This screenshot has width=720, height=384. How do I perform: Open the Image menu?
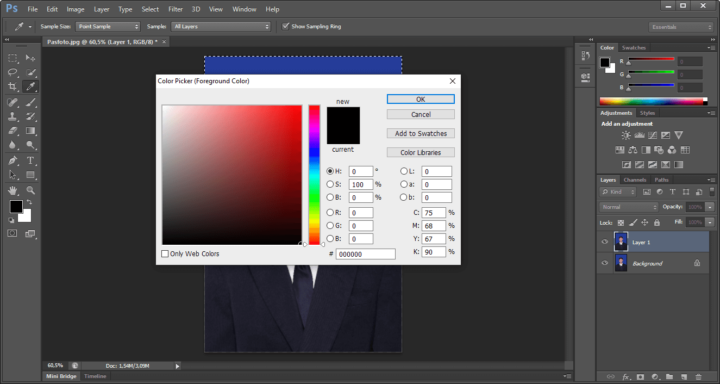coord(75,9)
